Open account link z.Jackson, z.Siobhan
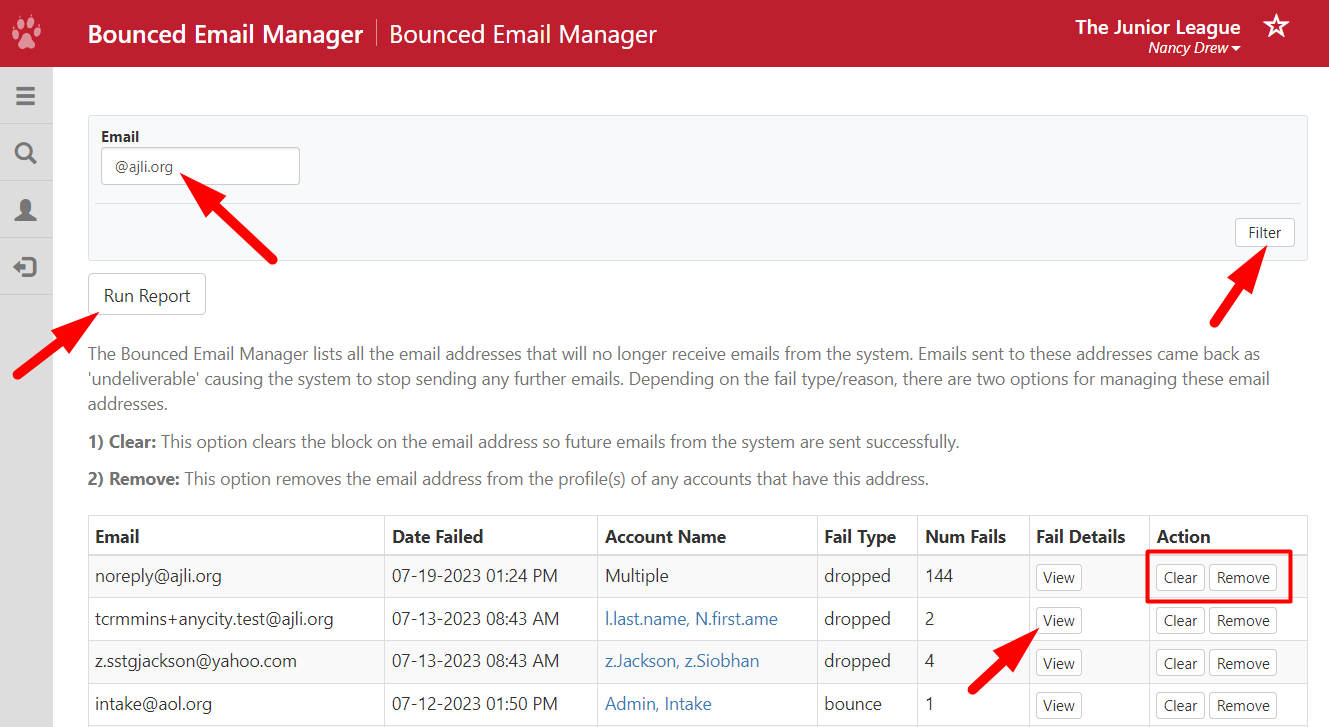Viewport: 1329px width, 727px height. [x=682, y=661]
